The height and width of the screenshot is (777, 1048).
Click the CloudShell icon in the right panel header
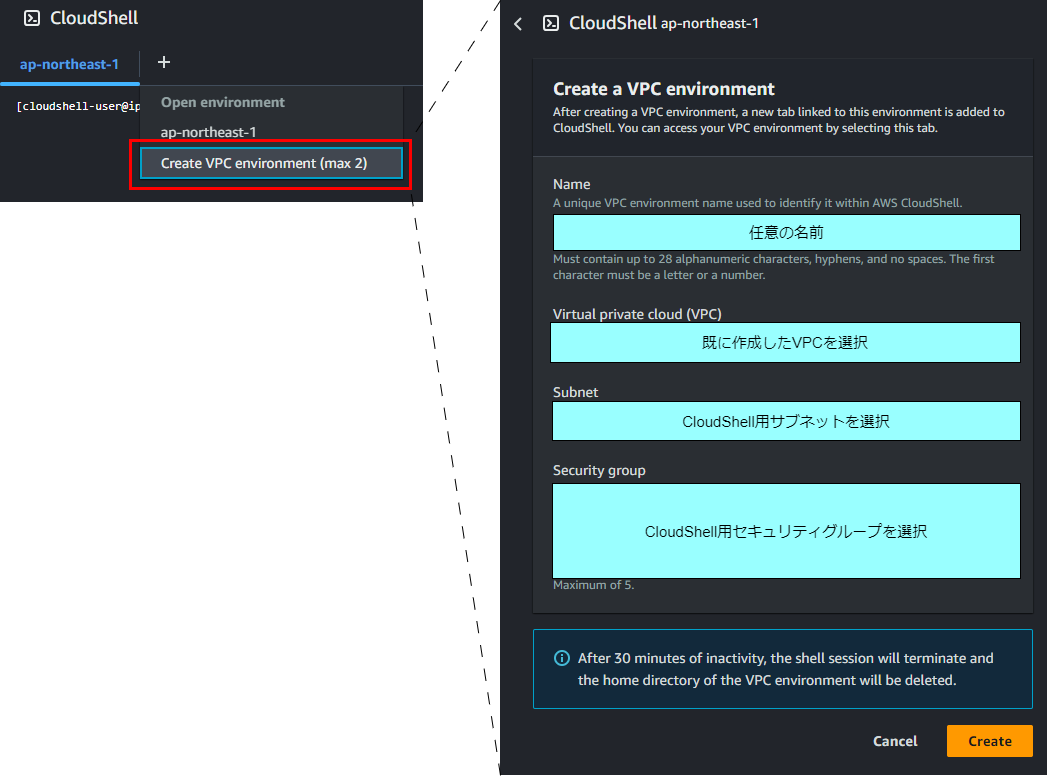pos(551,23)
